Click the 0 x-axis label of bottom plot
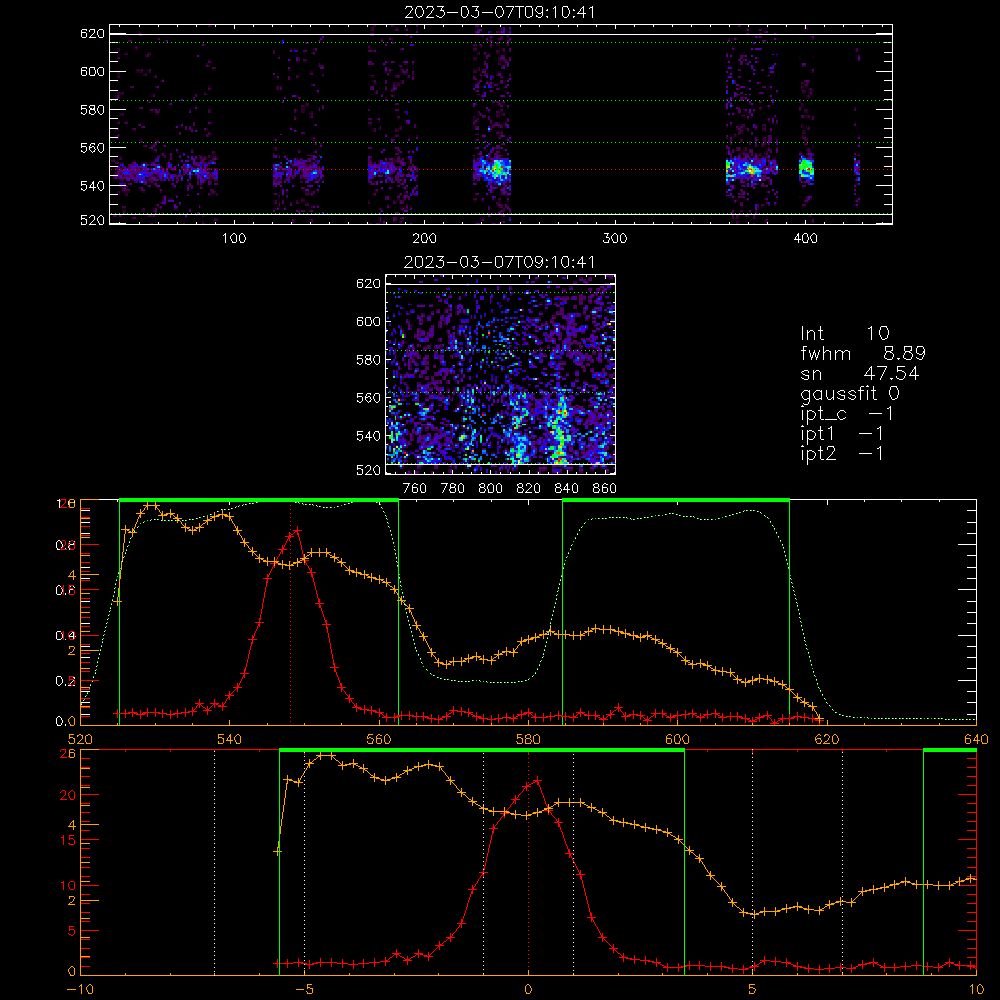The height and width of the screenshot is (1000, 1000). [x=528, y=989]
